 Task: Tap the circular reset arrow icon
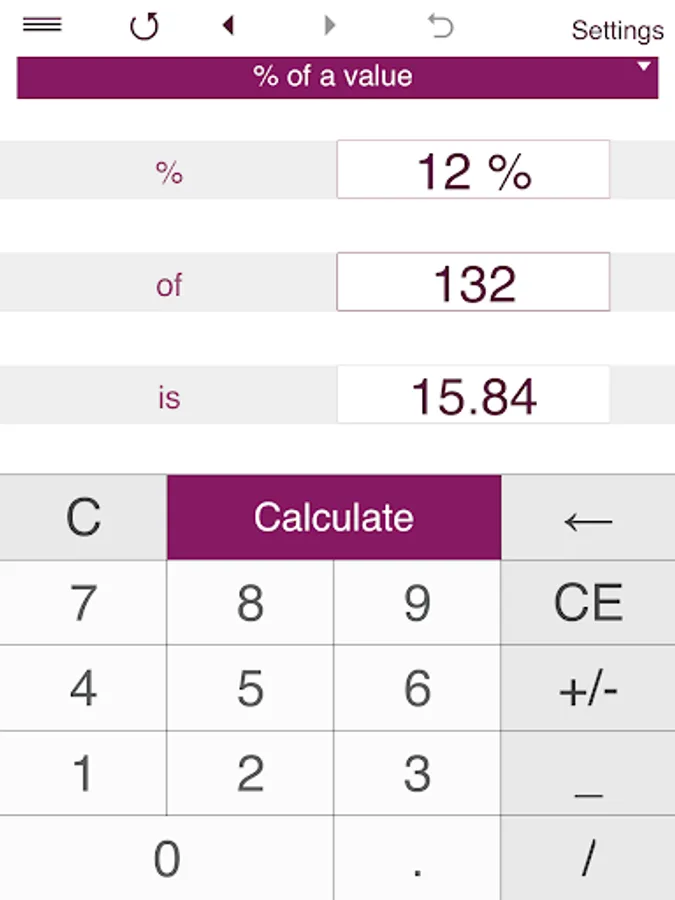click(143, 26)
